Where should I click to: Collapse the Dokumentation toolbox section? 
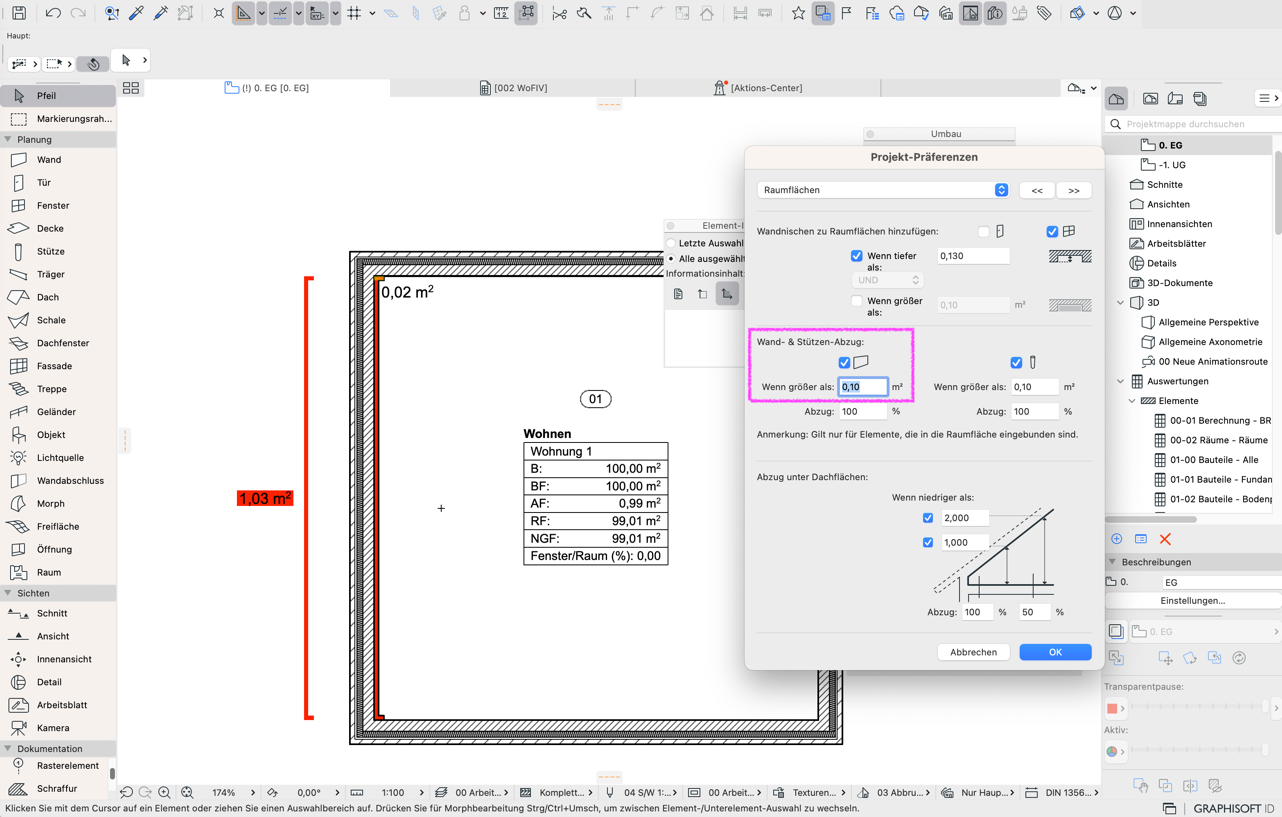click(x=8, y=748)
